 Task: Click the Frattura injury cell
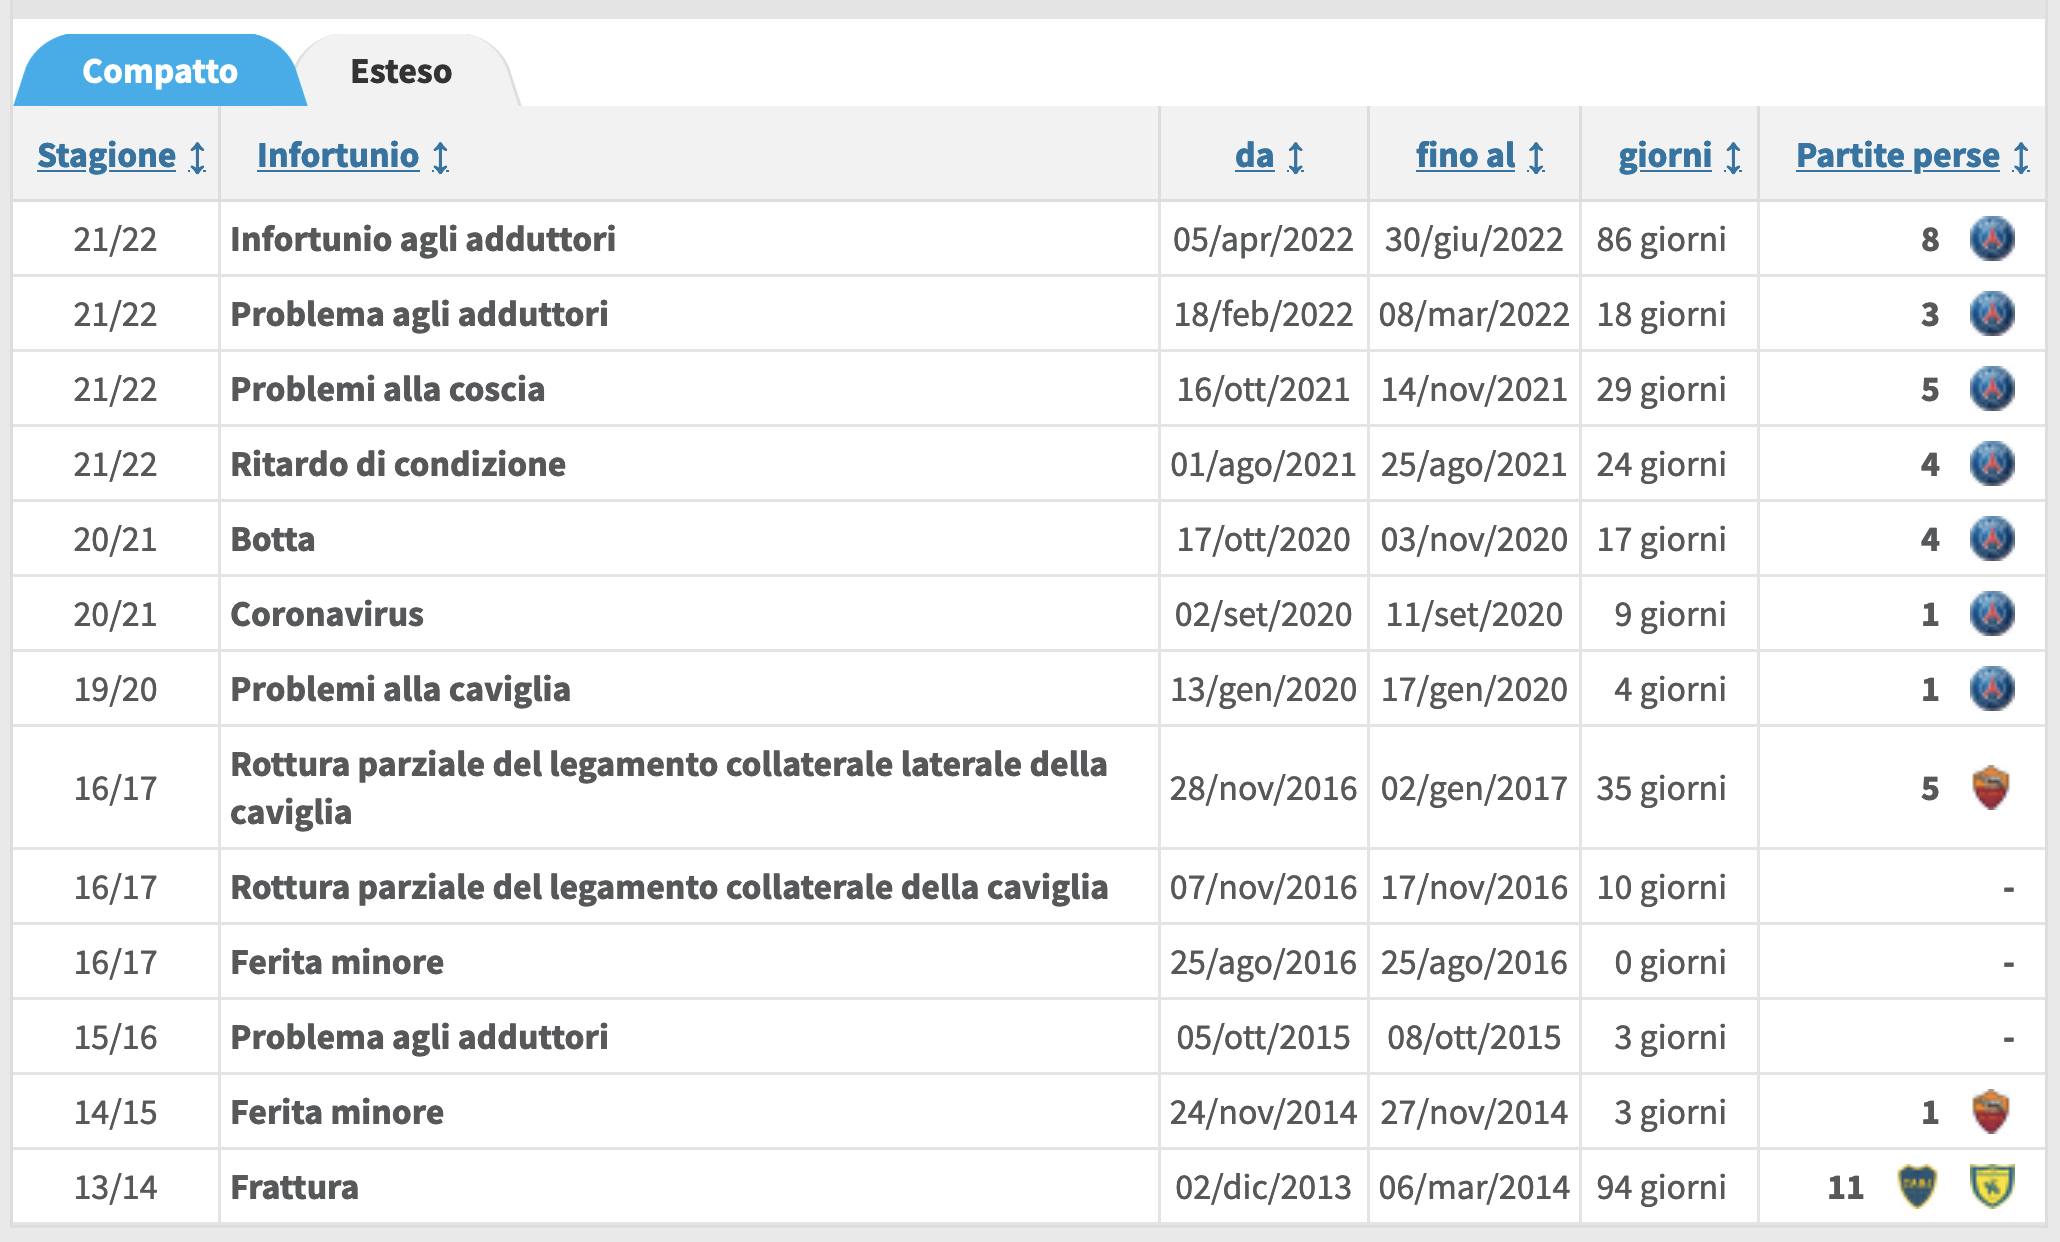point(294,1187)
